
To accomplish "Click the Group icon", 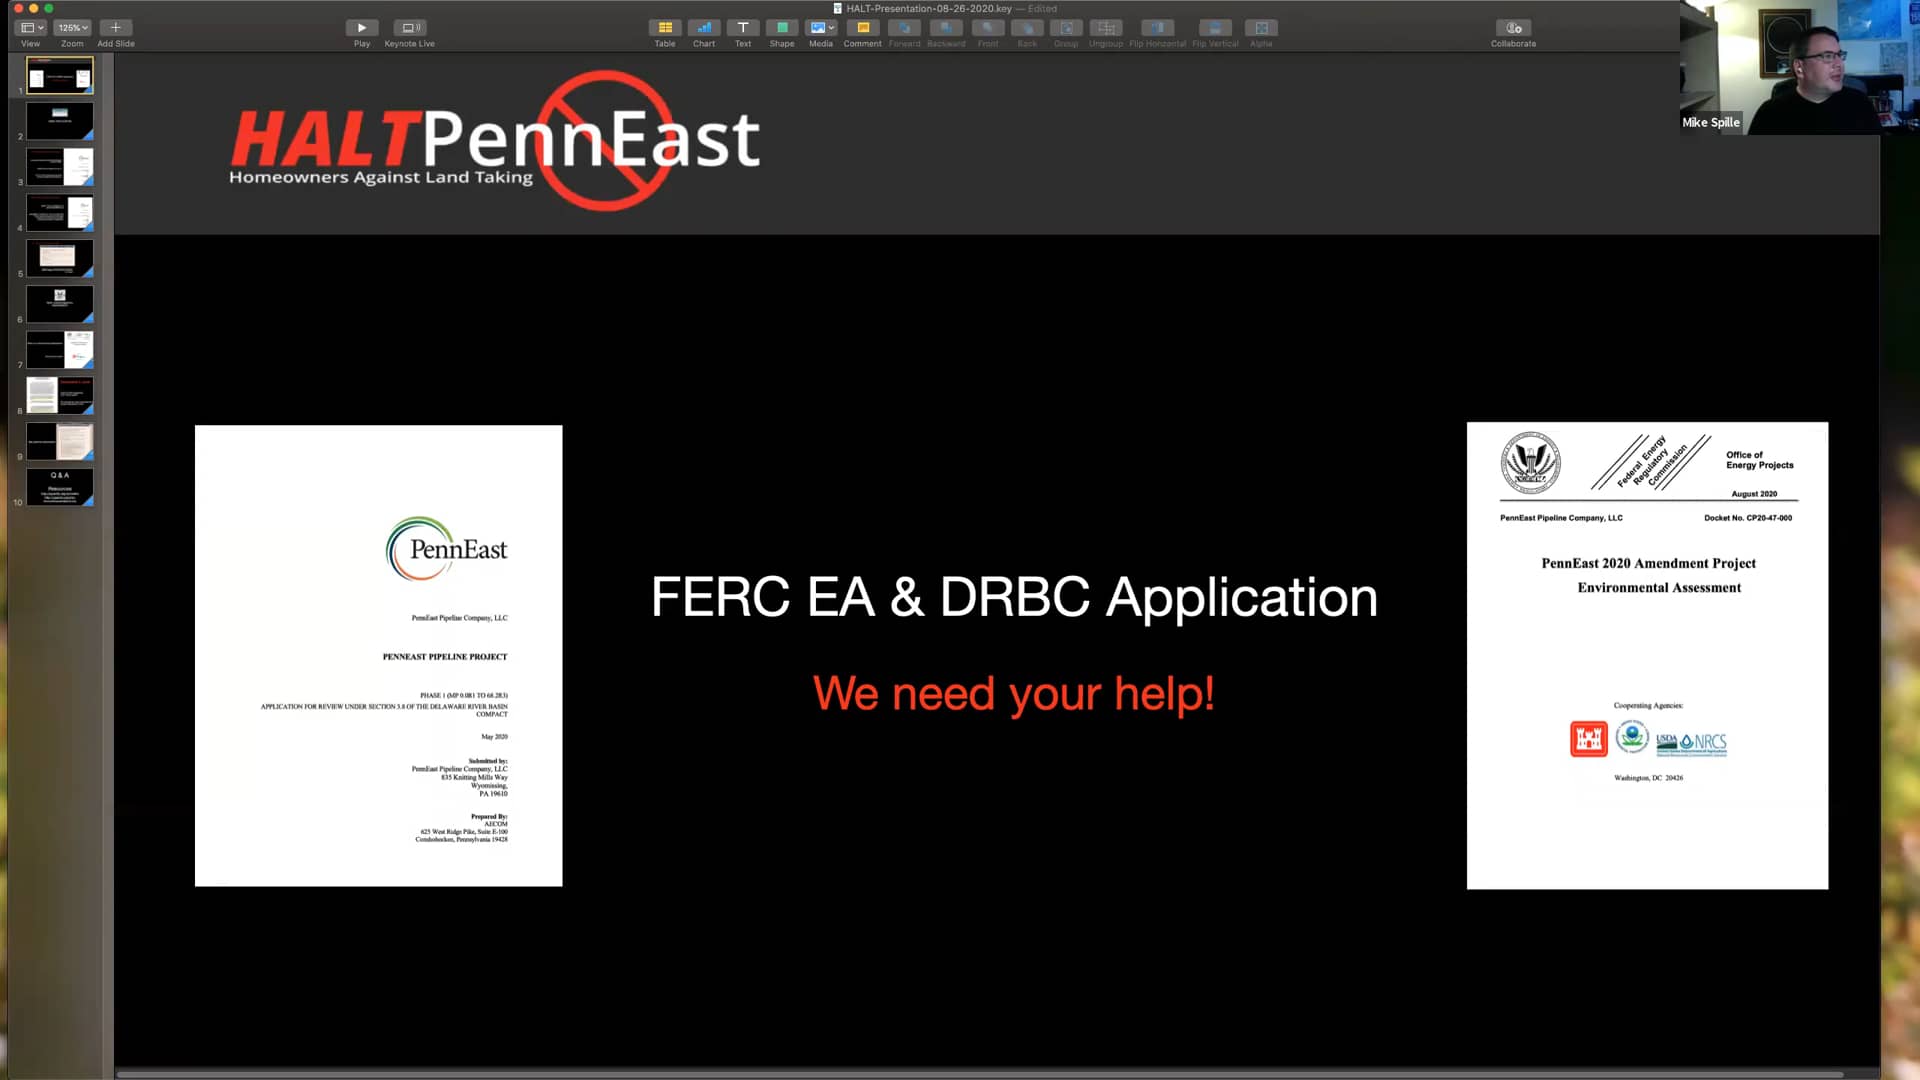I will (x=1066, y=28).
